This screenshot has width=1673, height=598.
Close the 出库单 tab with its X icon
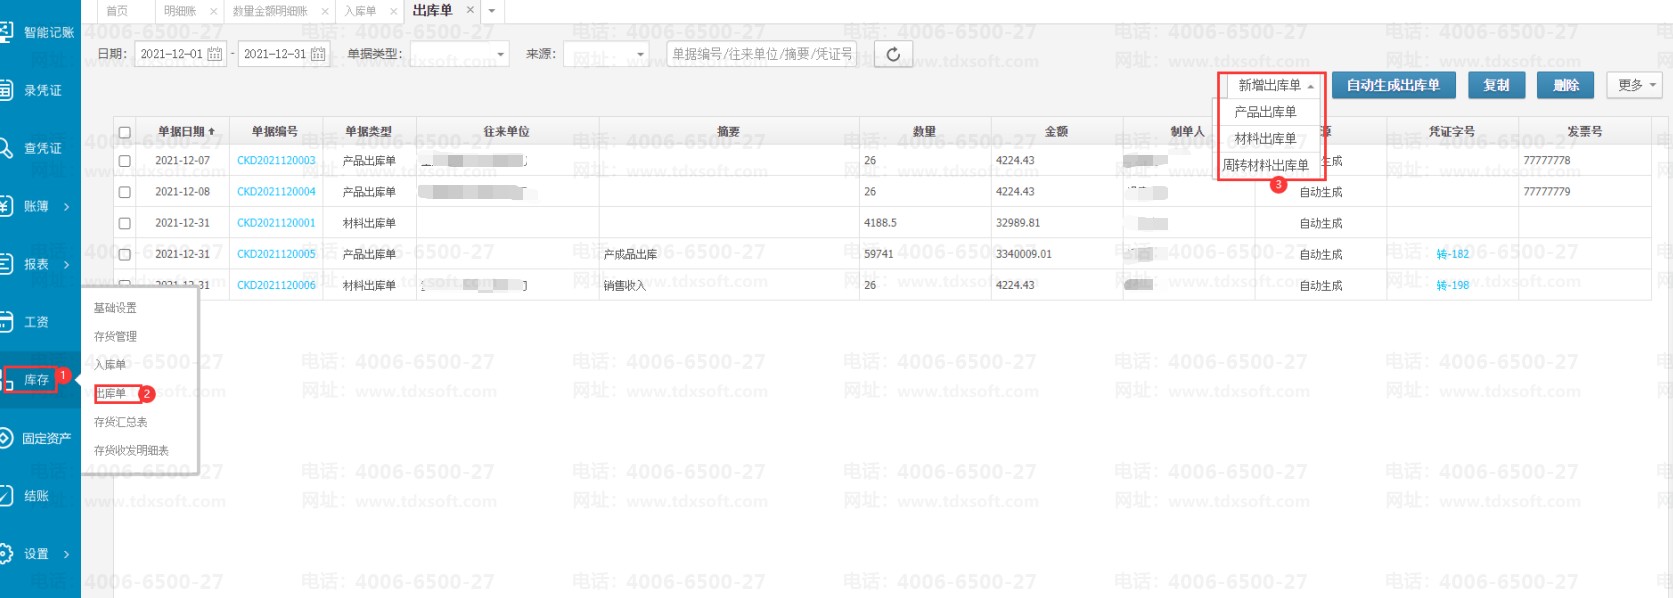(x=470, y=10)
